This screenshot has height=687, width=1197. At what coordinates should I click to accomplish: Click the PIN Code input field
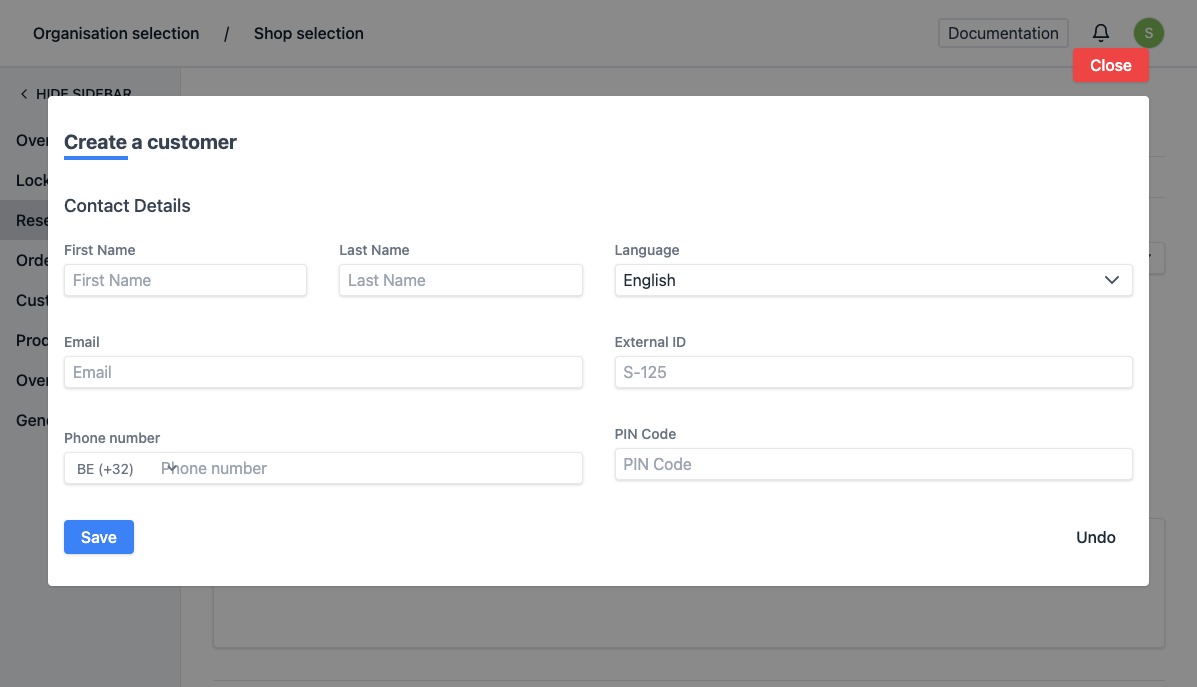(x=872, y=464)
